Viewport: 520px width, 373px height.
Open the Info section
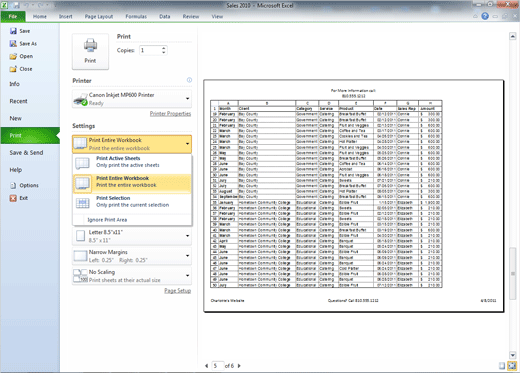14,84
